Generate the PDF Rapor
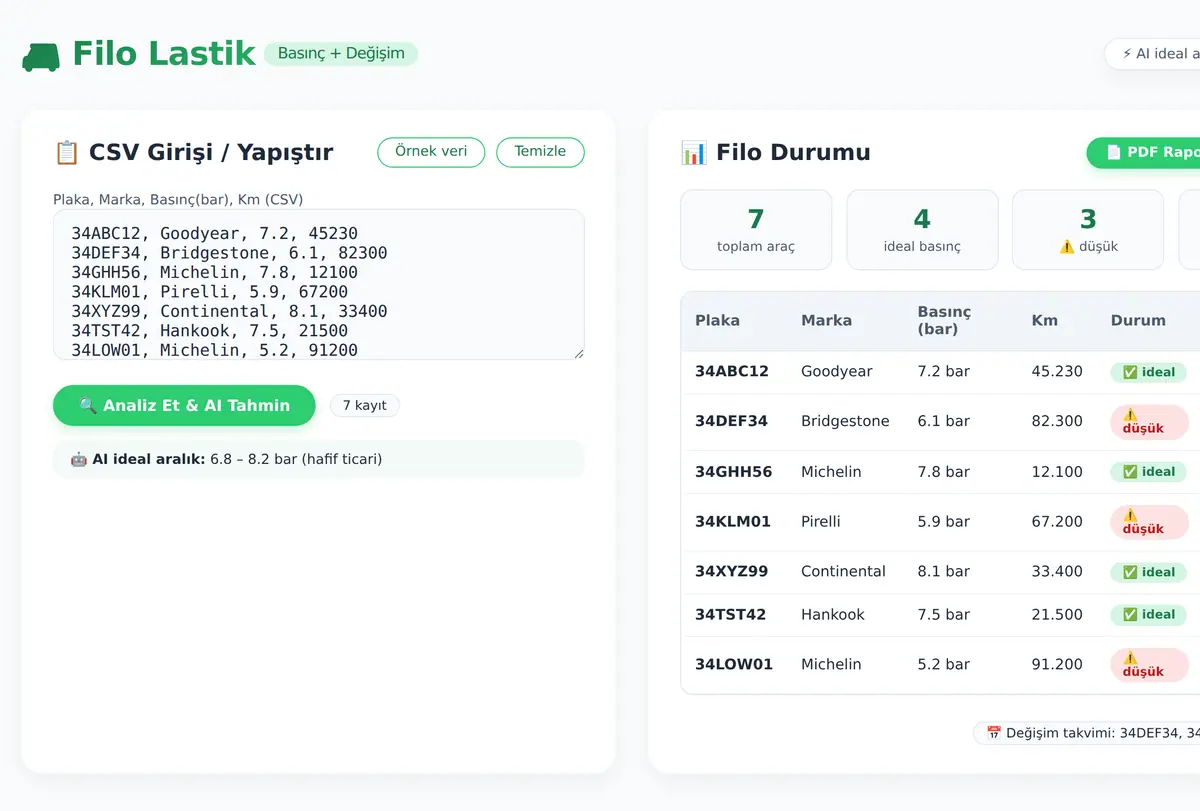This screenshot has height=811, width=1200. (x=1143, y=152)
